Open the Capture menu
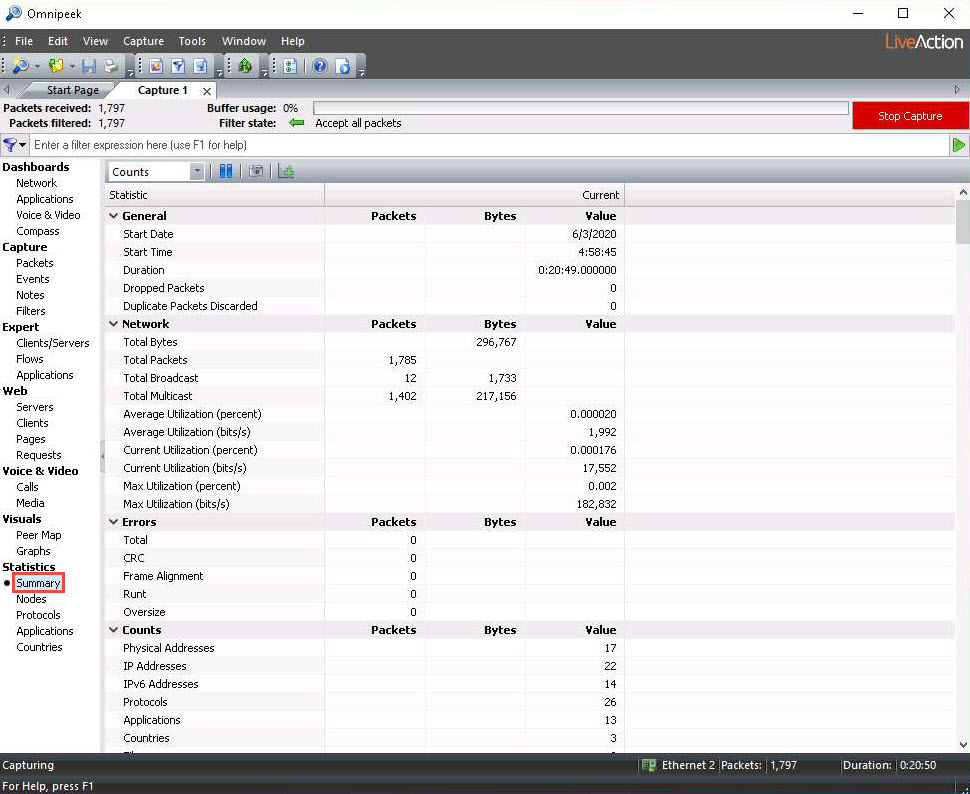Viewport: 970px width, 794px height. coord(143,41)
